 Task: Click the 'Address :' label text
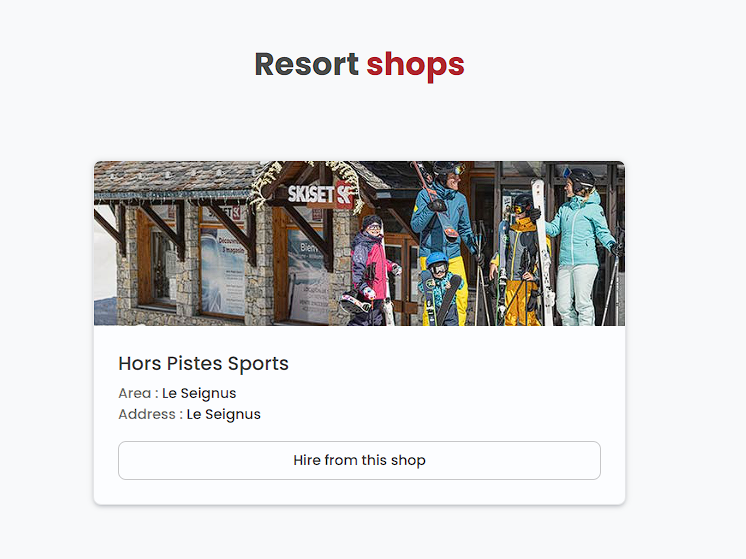(x=150, y=414)
